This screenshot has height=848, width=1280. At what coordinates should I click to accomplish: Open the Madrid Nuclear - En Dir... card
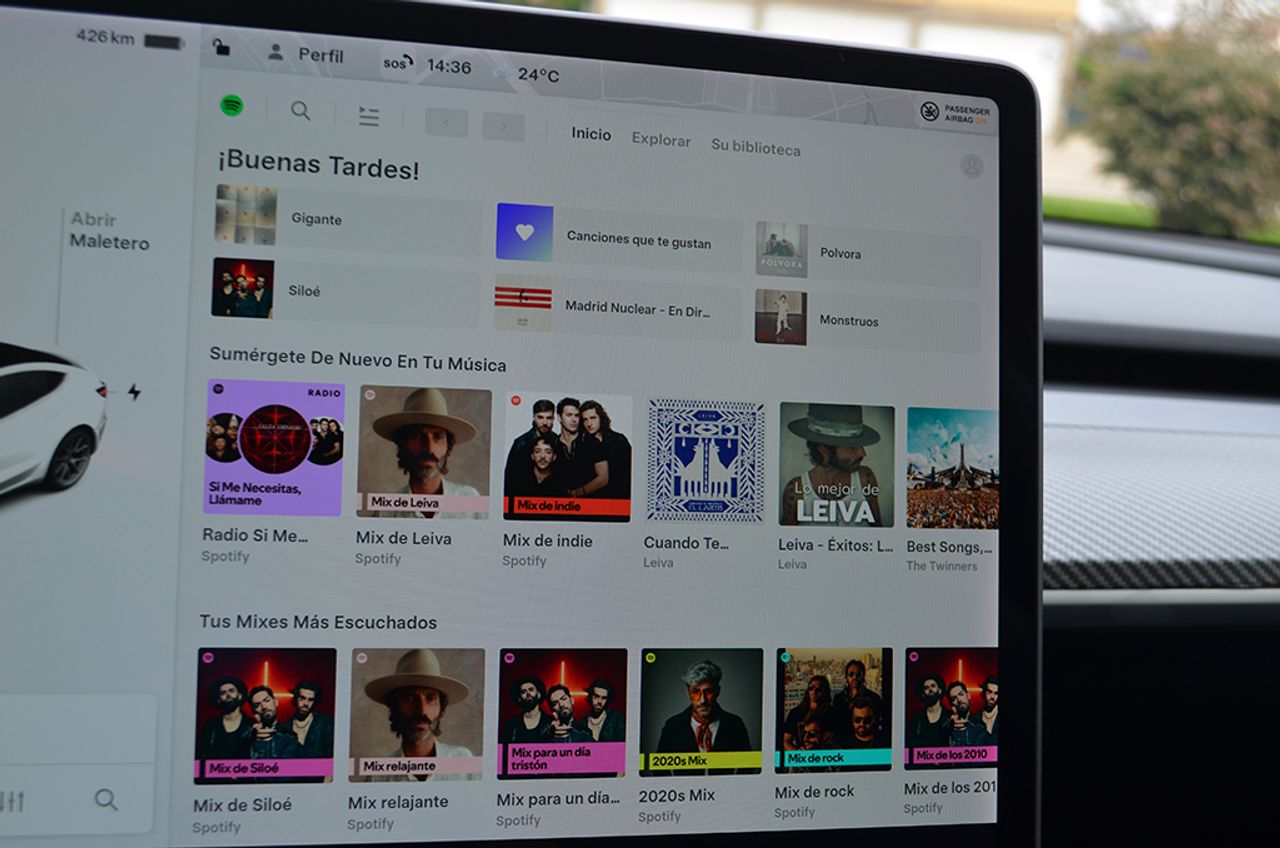(618, 306)
